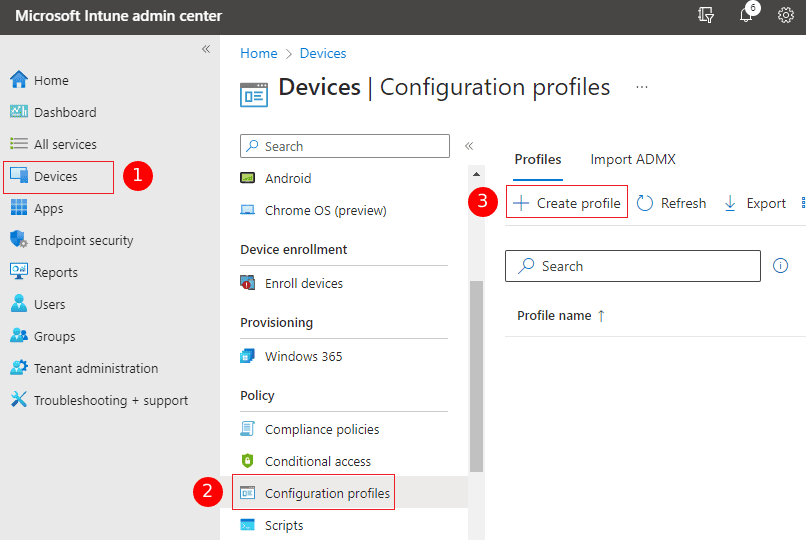The image size is (806, 540).
Task: Click the Troubleshooting + support wrench icon
Action: 18,400
